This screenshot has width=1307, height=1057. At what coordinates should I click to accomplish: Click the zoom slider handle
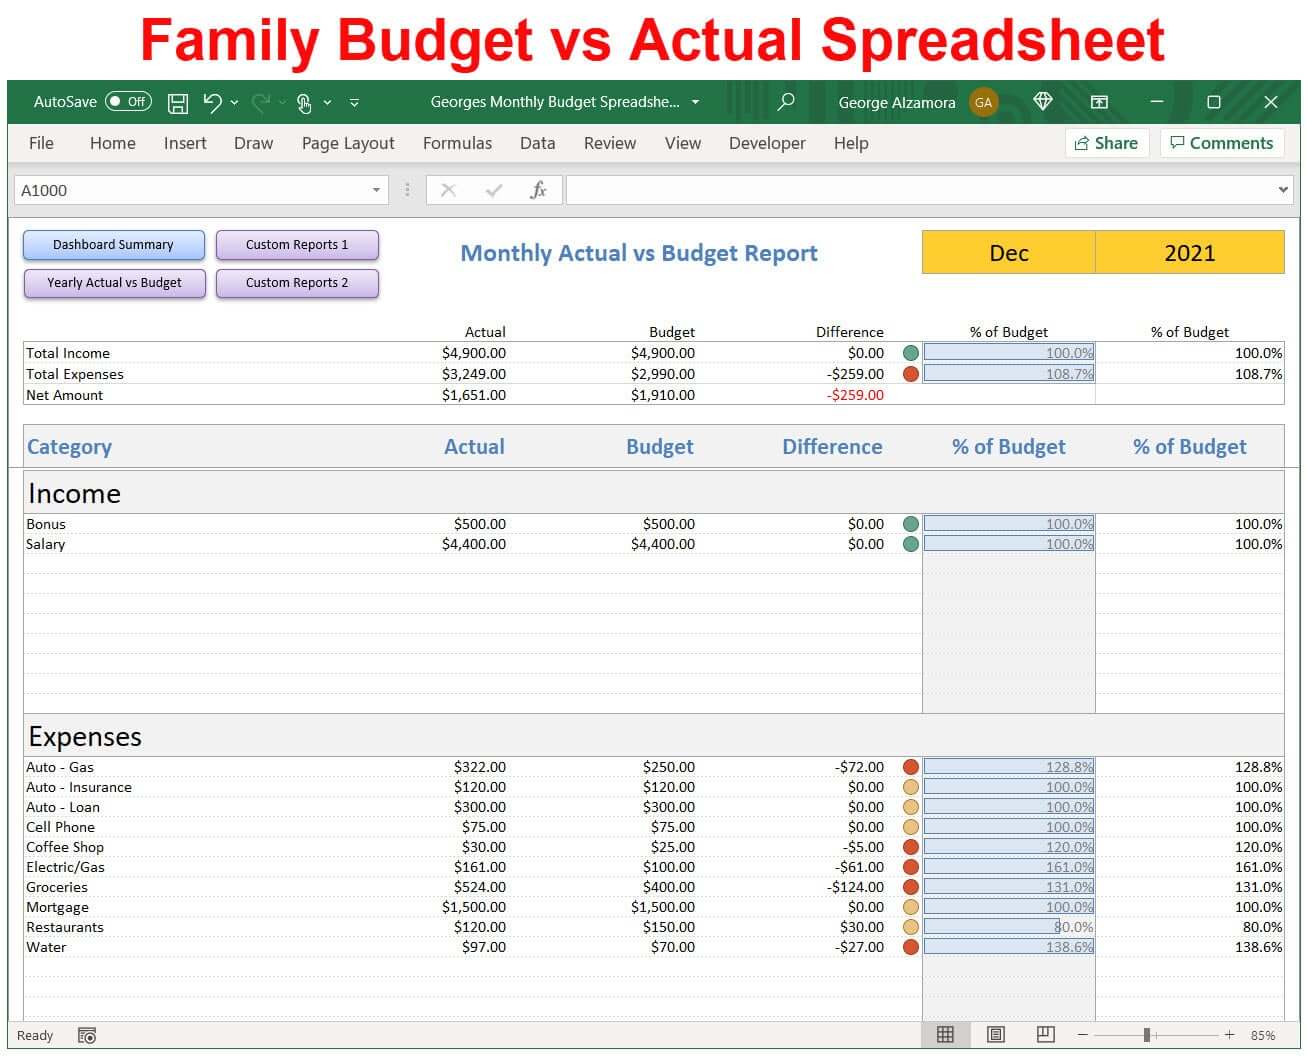tap(1147, 1035)
